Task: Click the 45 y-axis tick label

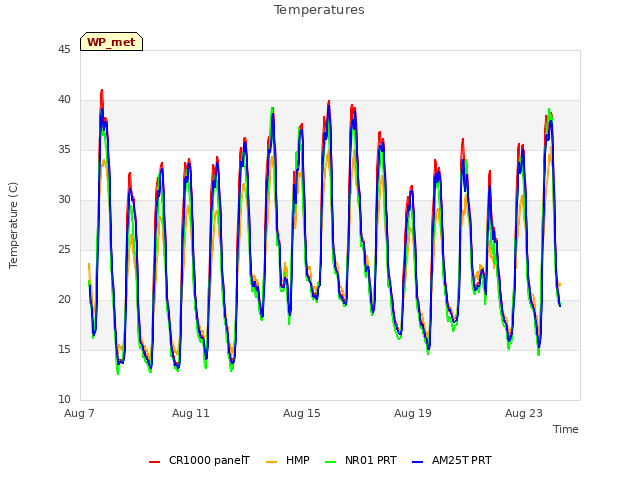Action: [x=64, y=50]
